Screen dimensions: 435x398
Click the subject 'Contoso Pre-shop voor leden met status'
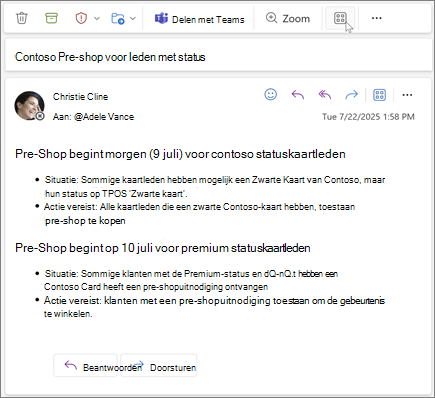click(110, 57)
